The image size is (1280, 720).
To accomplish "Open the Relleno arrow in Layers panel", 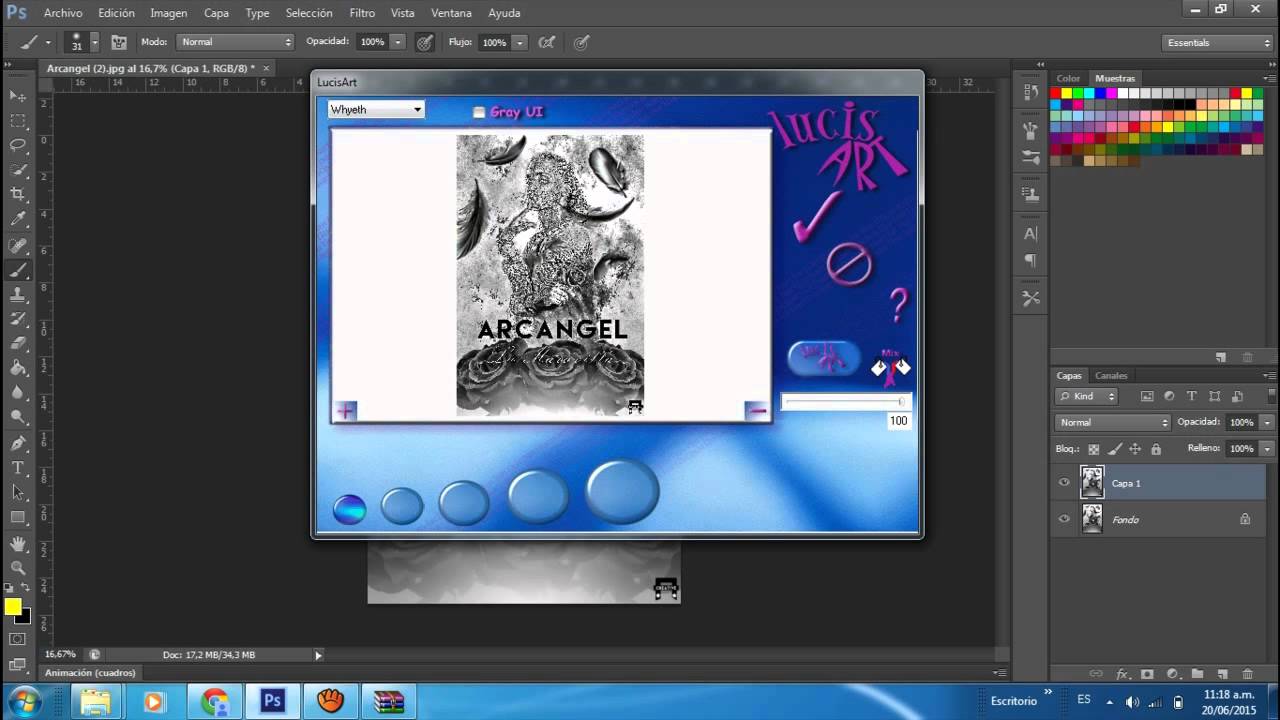I will tap(1267, 448).
